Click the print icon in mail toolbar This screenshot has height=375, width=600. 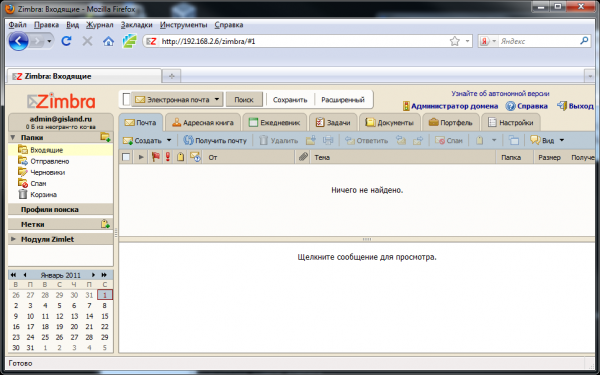tap(328, 140)
